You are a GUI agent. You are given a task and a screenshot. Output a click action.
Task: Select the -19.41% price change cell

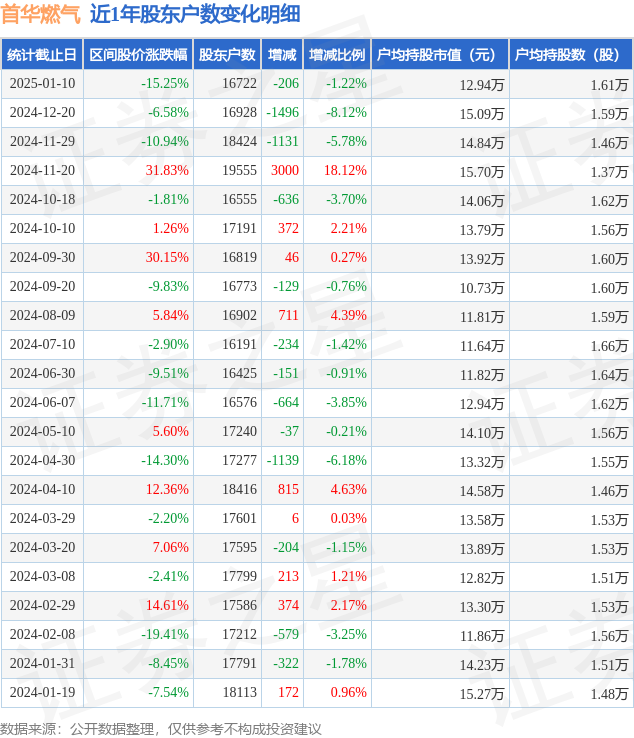pos(165,635)
